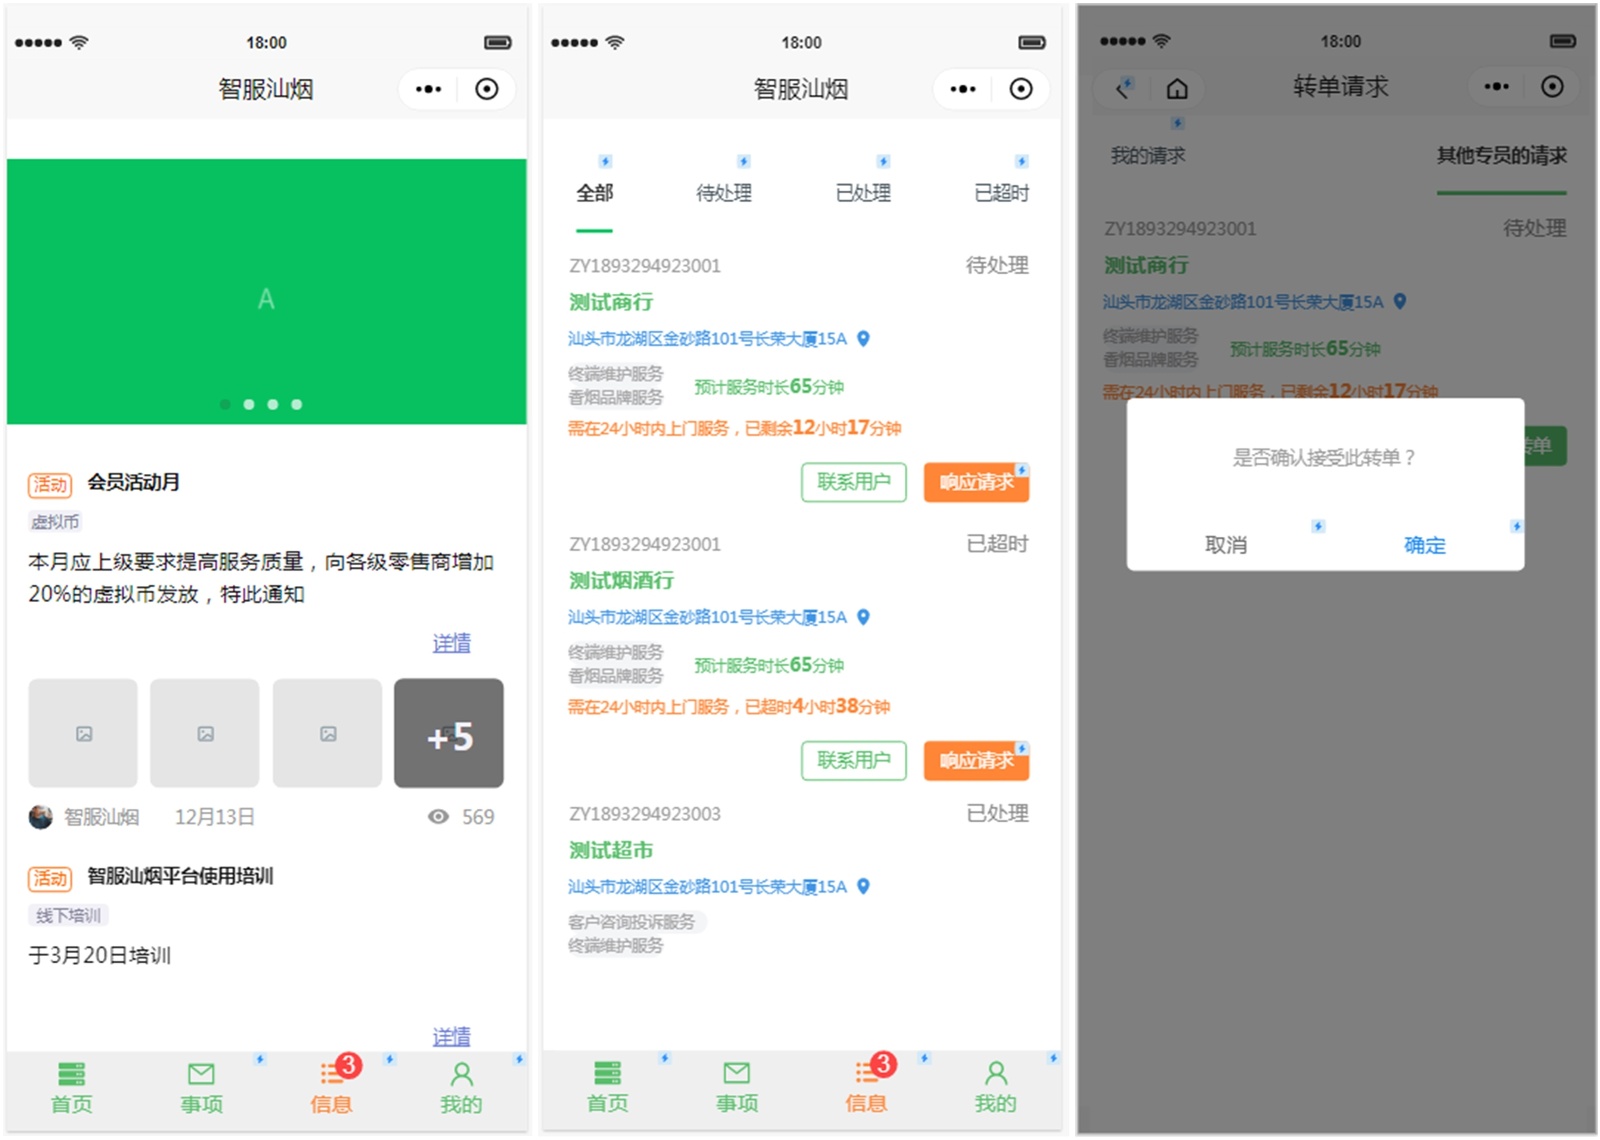Tap the location pin beside 测试烟酒行 address

coord(864,617)
